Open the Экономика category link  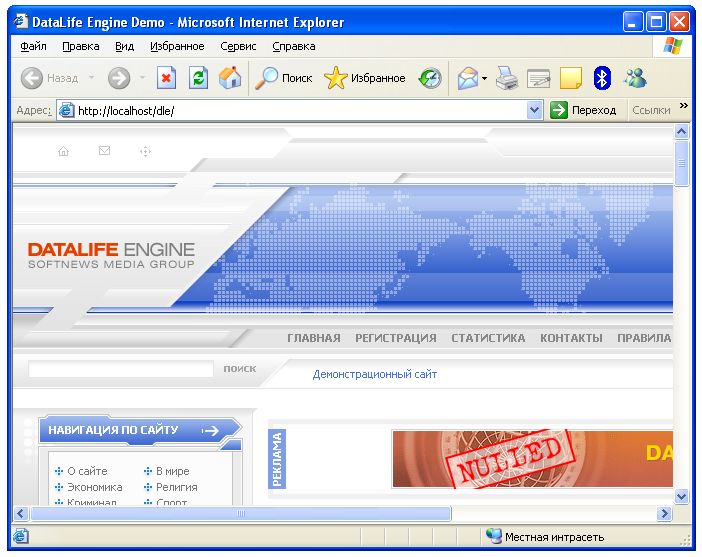pos(95,487)
